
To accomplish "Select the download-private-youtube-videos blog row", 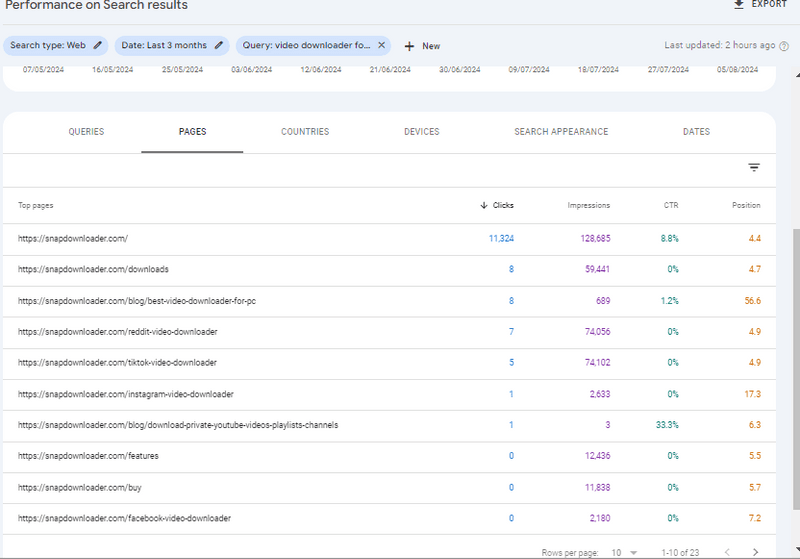I will pos(389,425).
